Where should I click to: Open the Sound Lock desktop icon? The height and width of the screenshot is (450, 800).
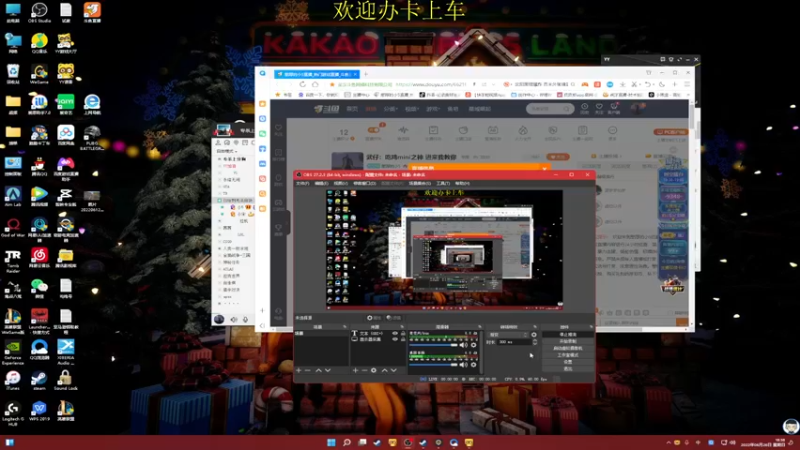(x=66, y=380)
